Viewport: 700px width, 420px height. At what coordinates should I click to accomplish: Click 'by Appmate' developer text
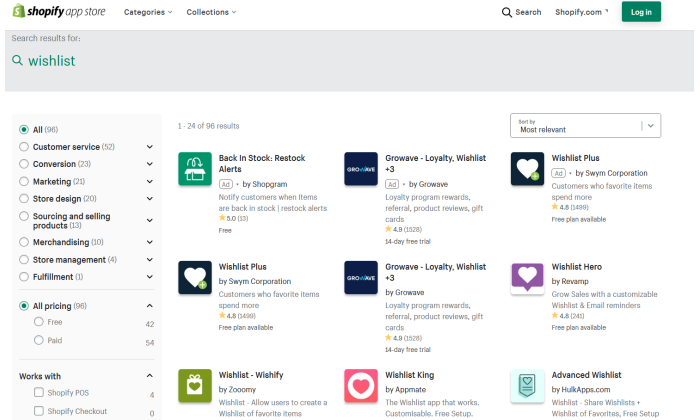click(405, 389)
